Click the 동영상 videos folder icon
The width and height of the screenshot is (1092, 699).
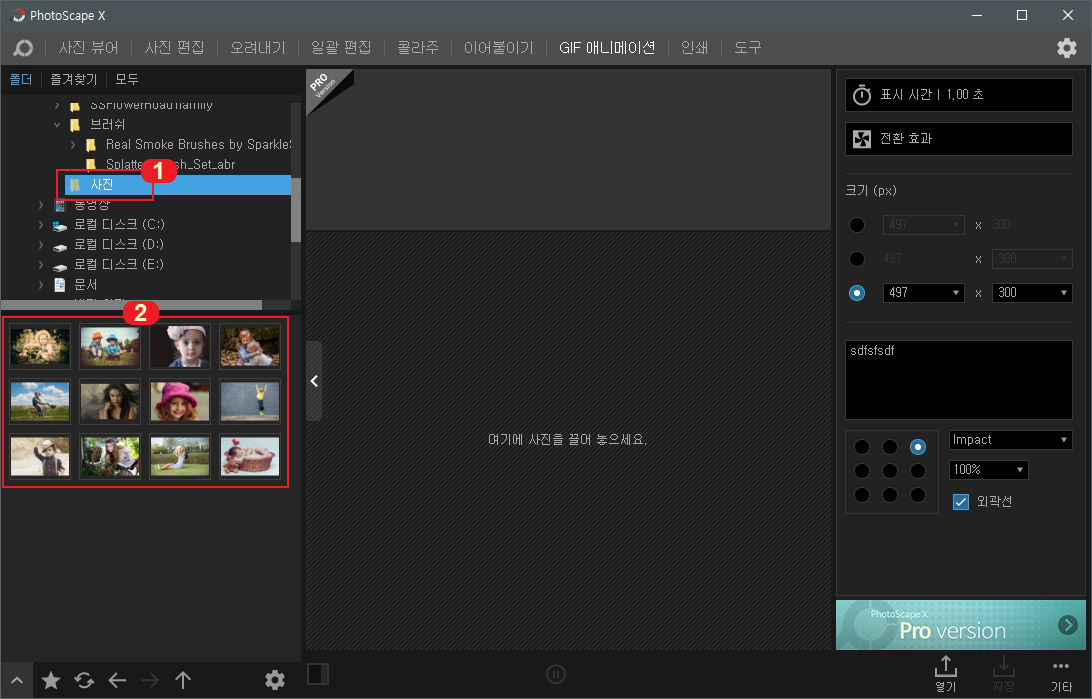[x=61, y=205]
